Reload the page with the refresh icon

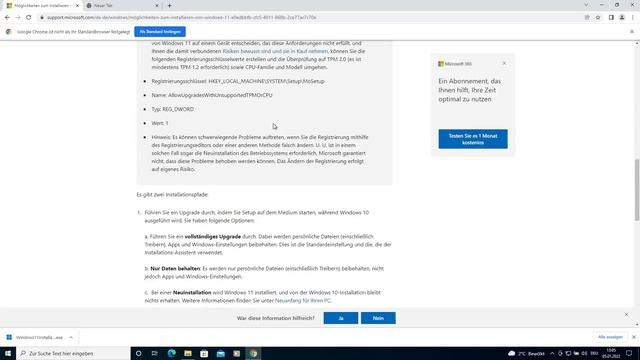coord(29,18)
